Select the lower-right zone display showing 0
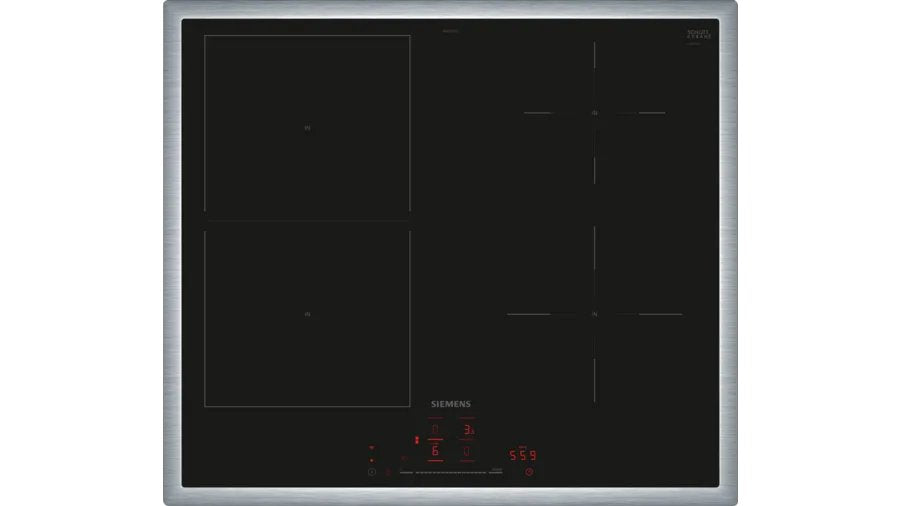The height and width of the screenshot is (506, 900). 467,451
